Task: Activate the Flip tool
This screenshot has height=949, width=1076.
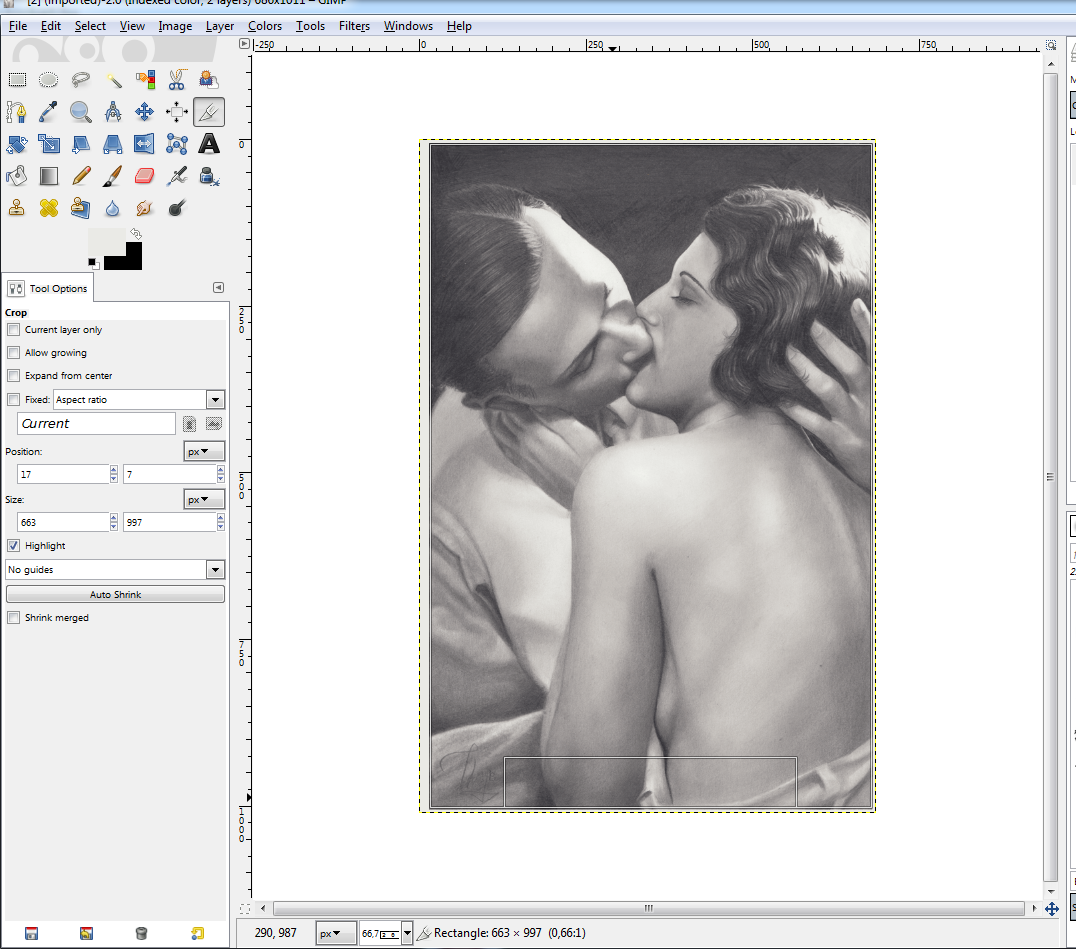Action: pyautogui.click(x=145, y=144)
